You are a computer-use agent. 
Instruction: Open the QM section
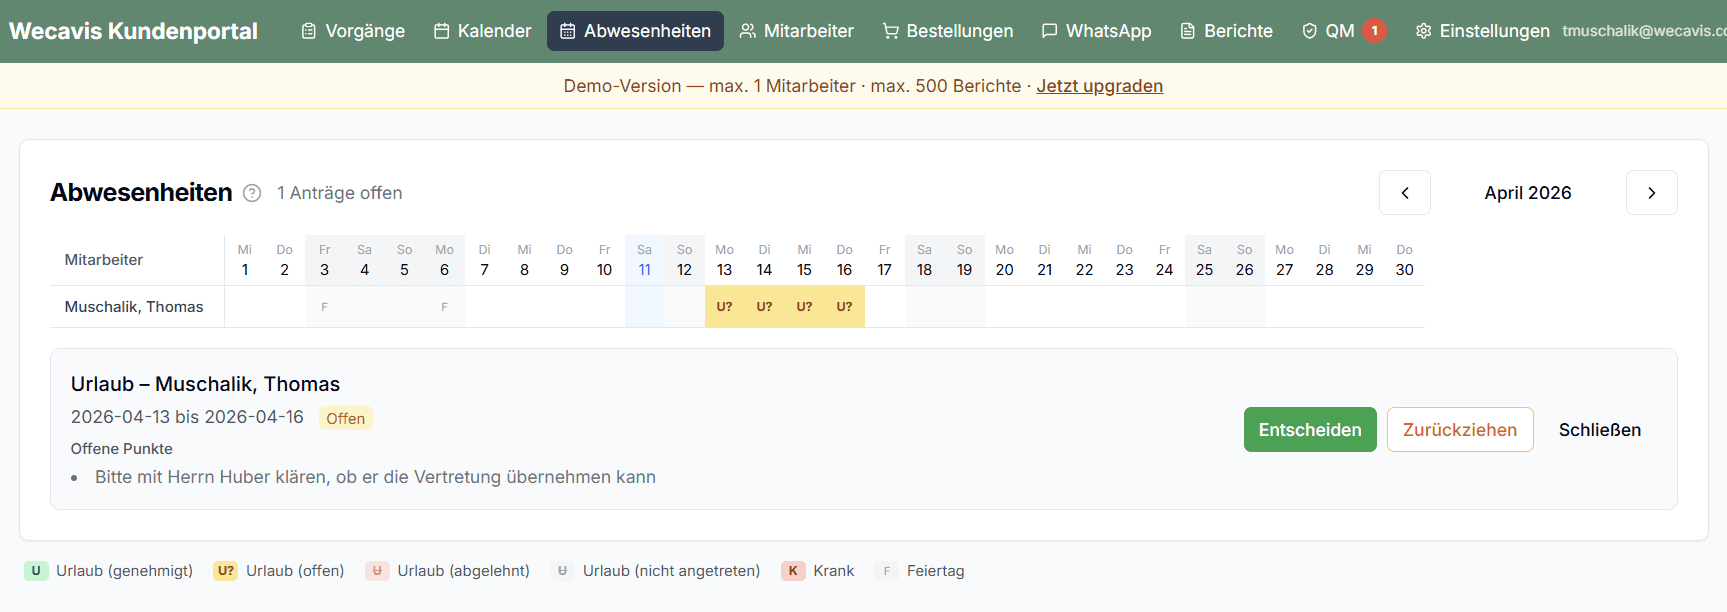click(x=1343, y=31)
